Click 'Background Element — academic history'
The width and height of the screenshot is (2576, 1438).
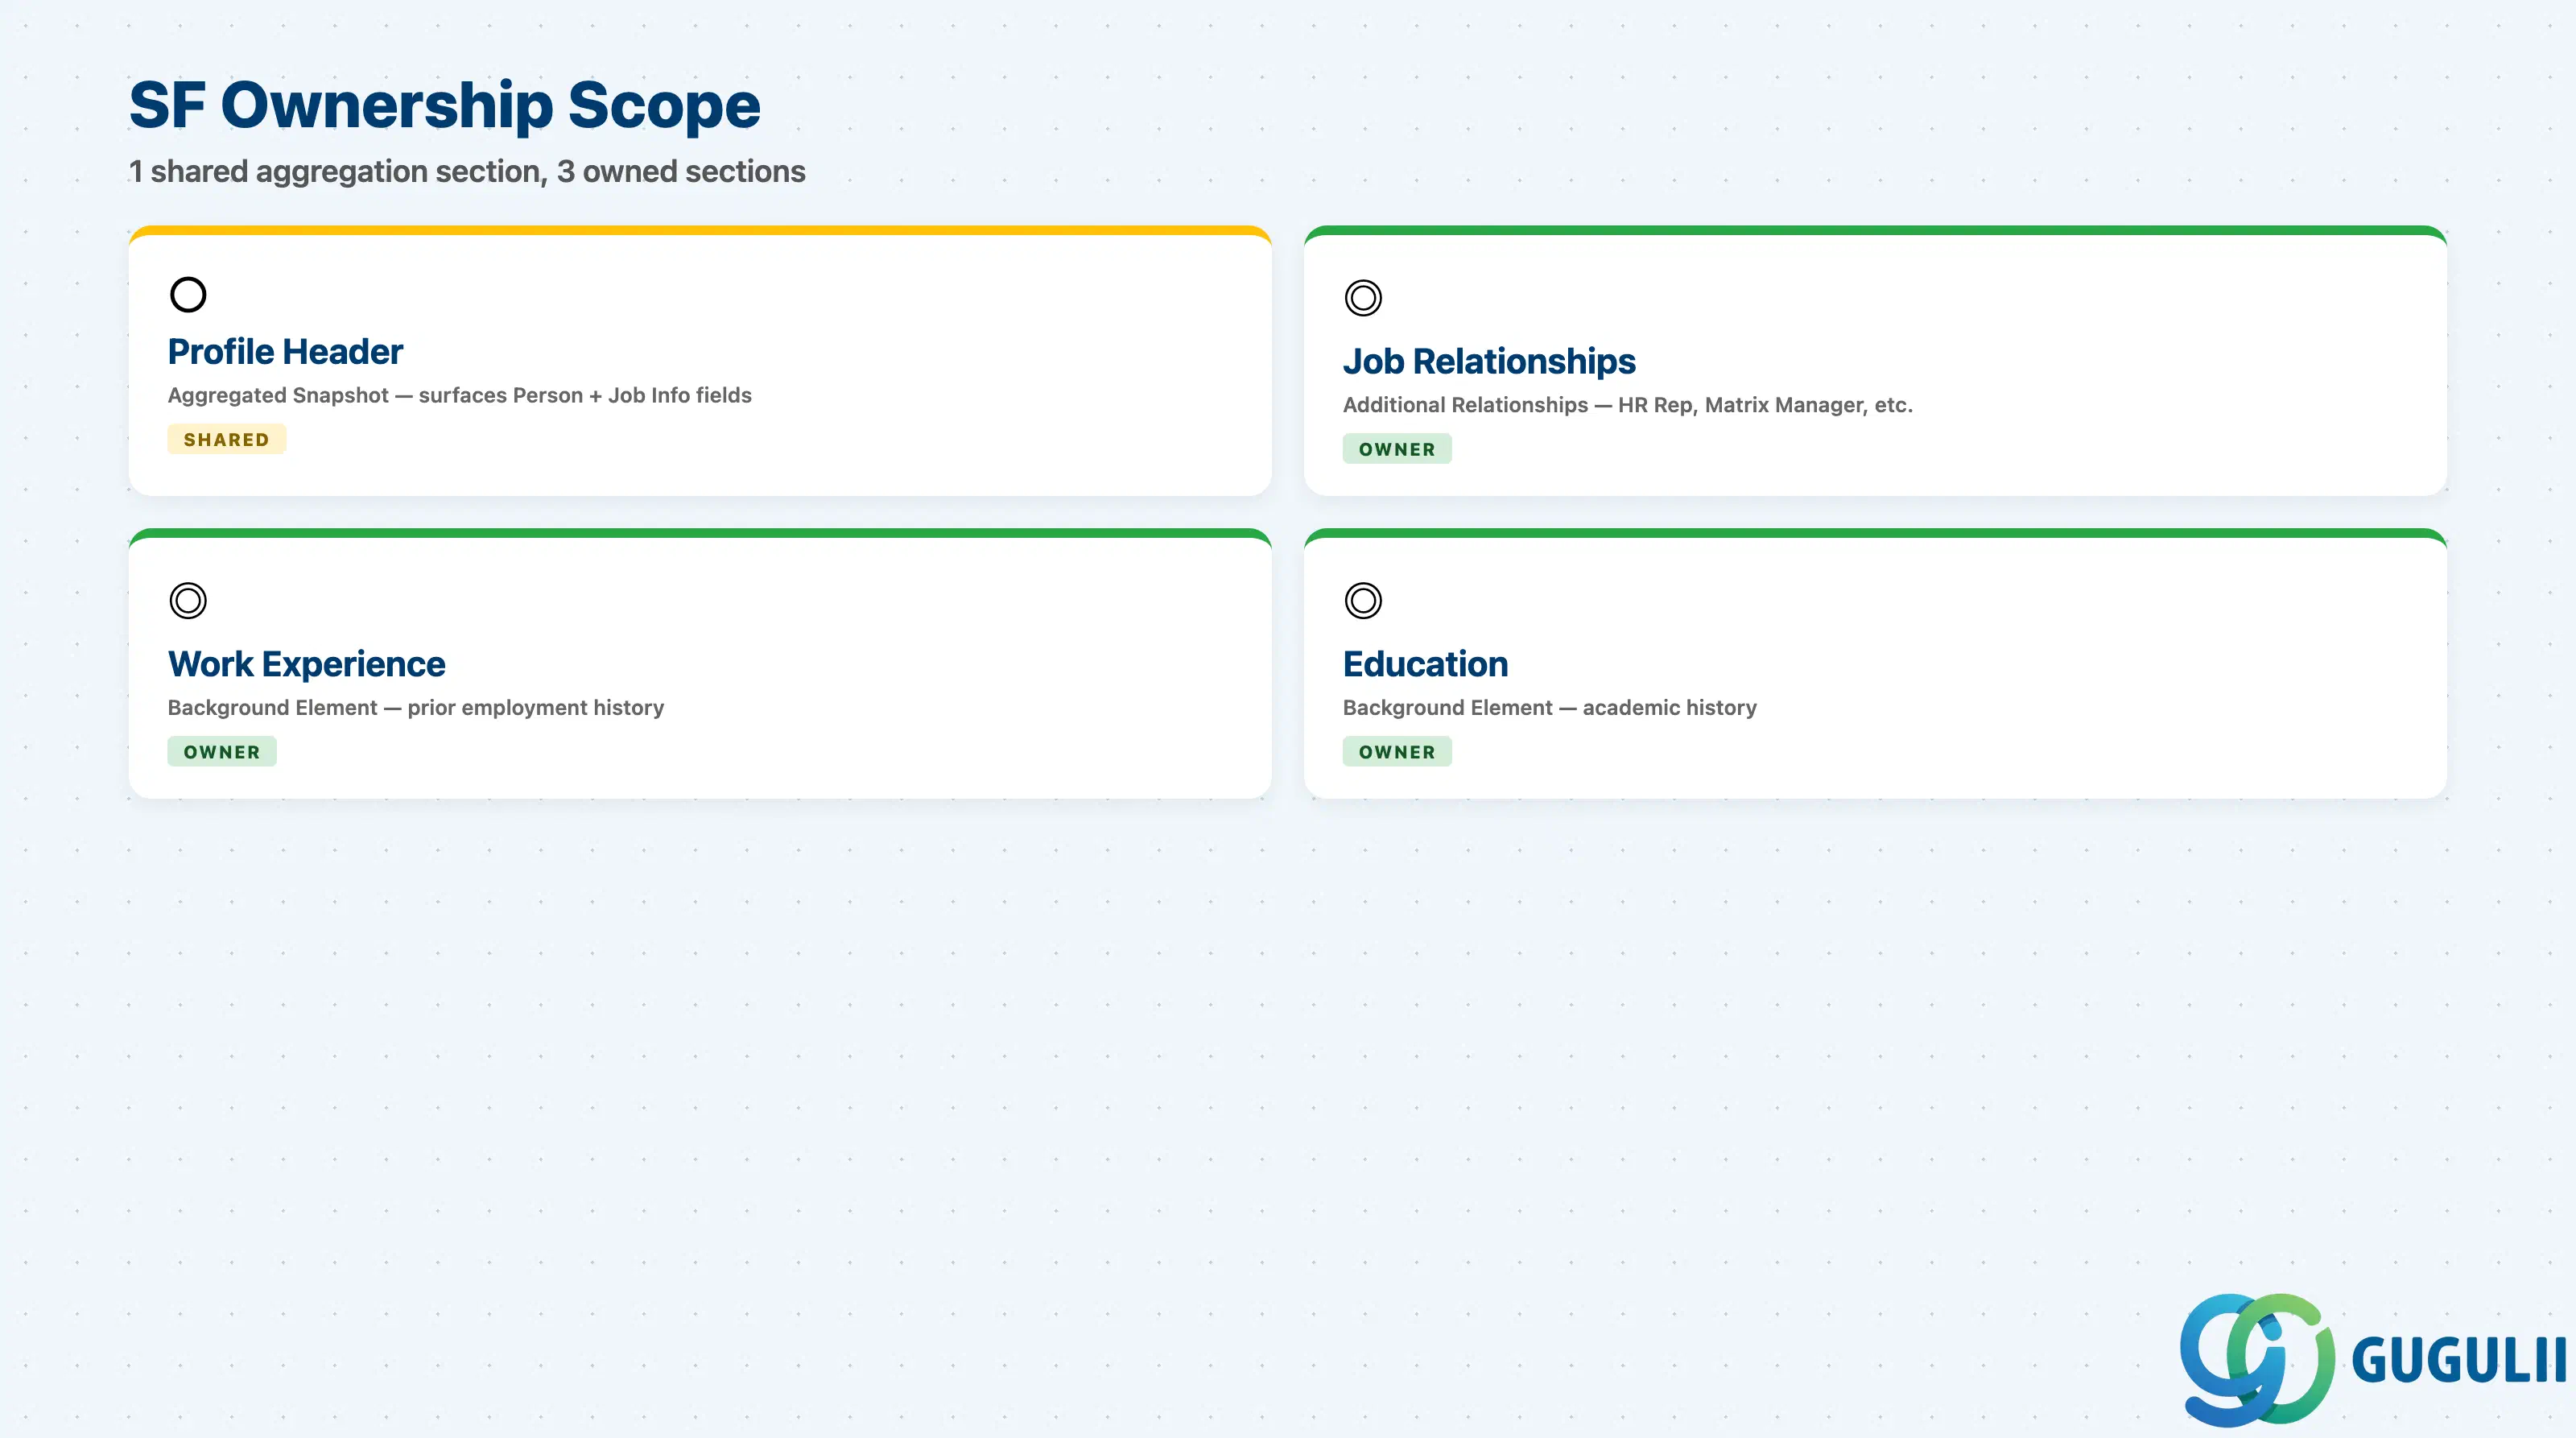tap(1550, 708)
